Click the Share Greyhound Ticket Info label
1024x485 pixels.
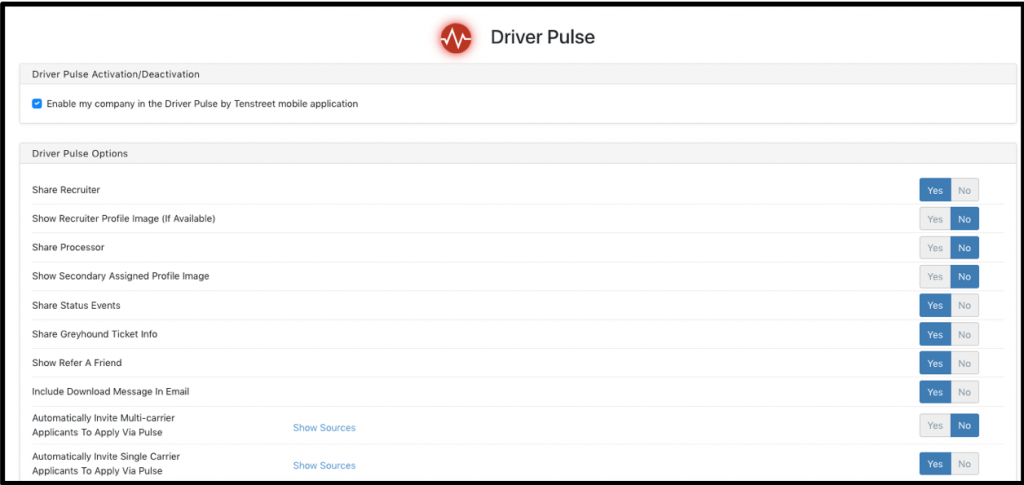pos(95,334)
